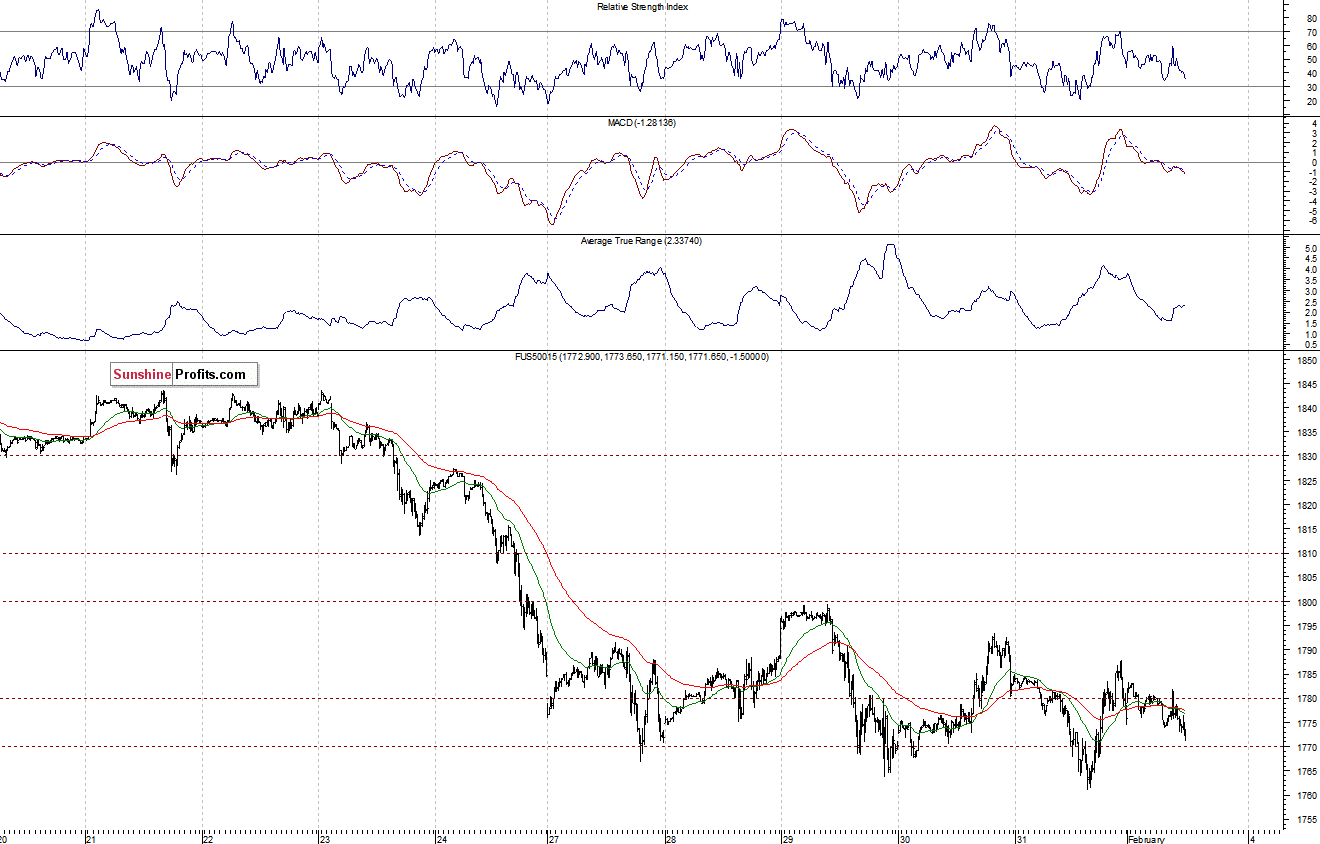
Task: Click the 1805 price axis label
Action: 1306,578
